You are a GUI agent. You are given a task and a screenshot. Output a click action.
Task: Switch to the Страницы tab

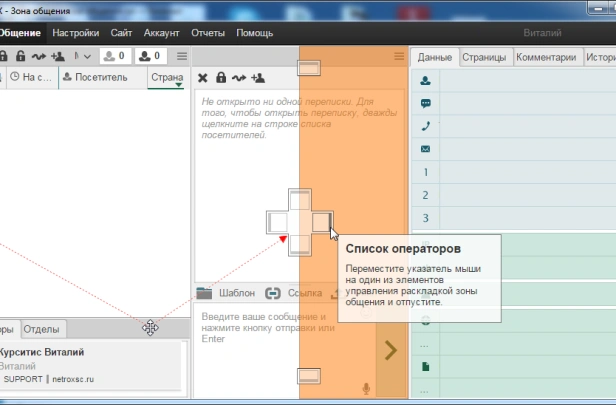pos(484,57)
